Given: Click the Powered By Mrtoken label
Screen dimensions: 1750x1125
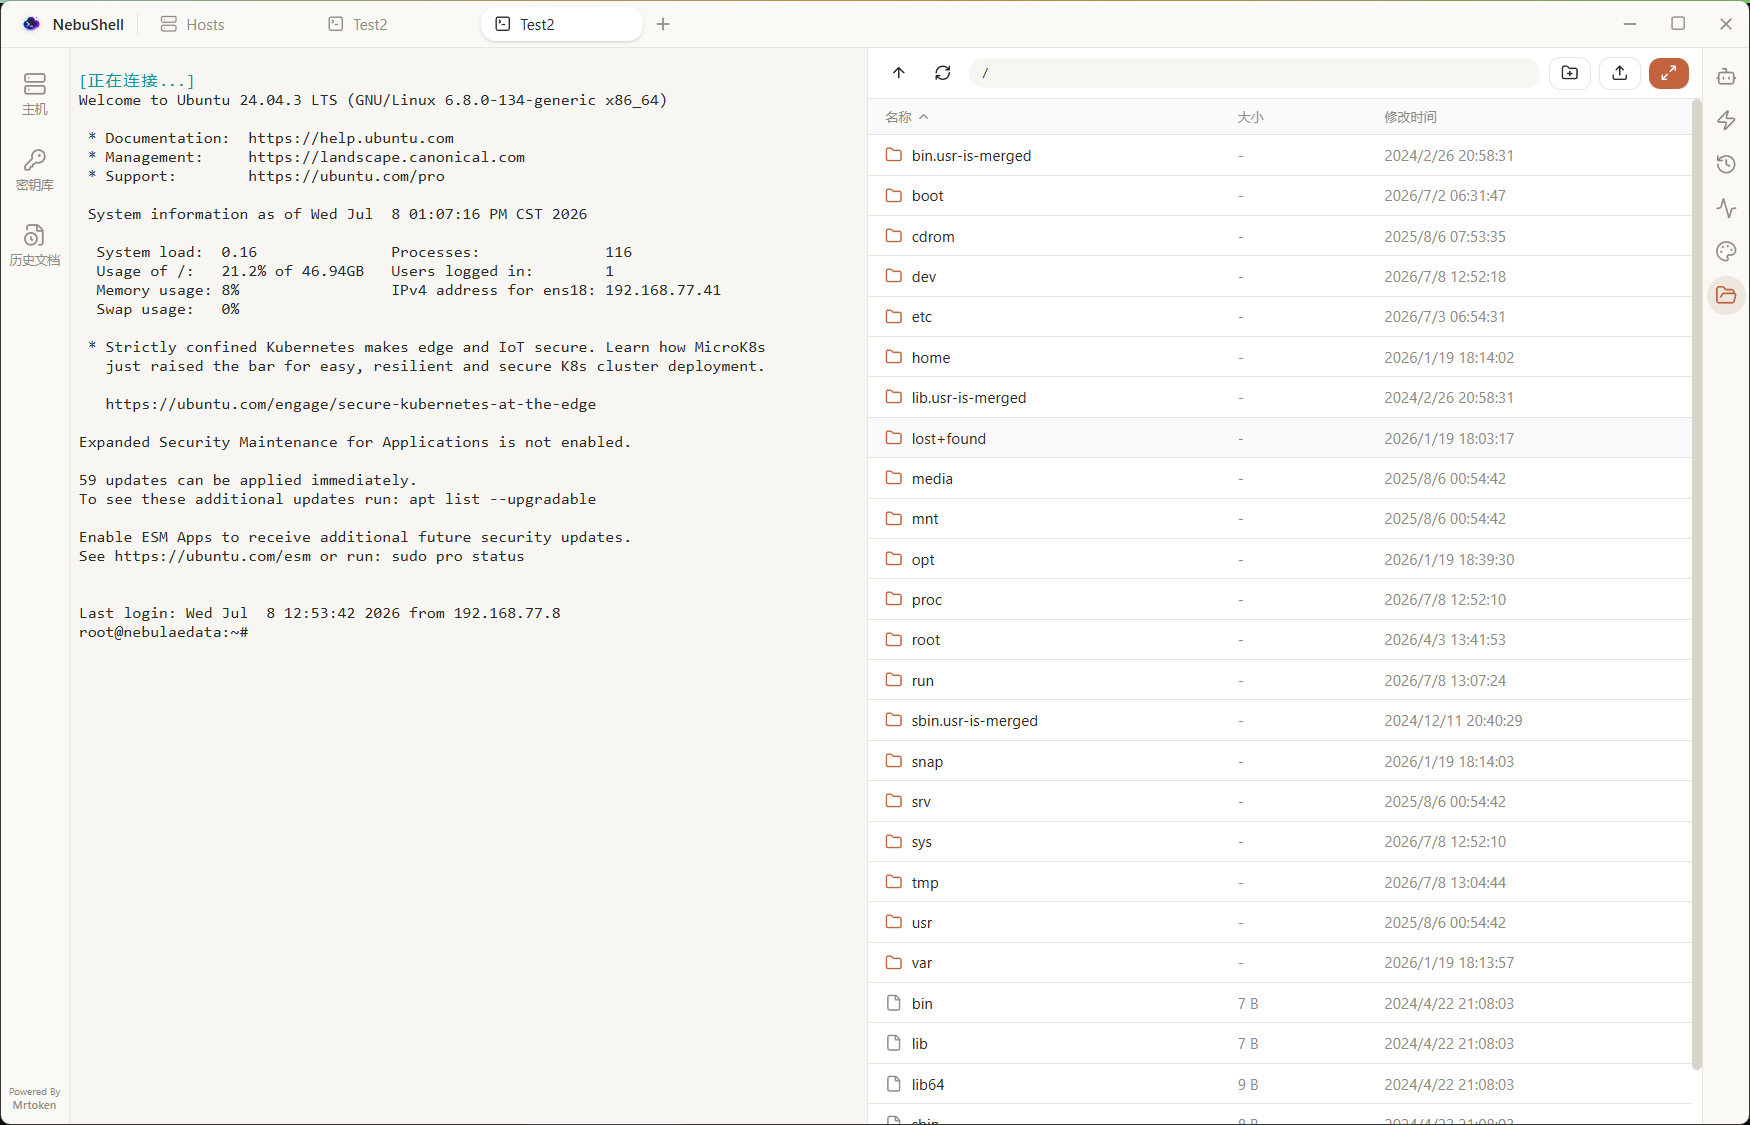Looking at the screenshot, I should [x=35, y=1098].
